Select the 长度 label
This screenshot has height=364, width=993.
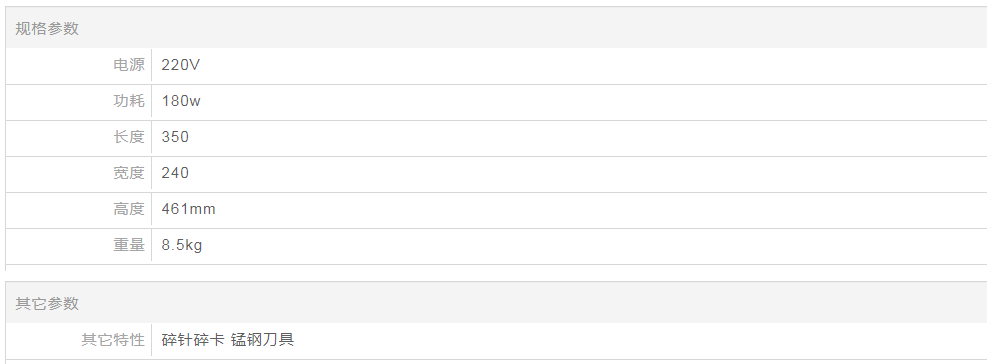point(129,137)
